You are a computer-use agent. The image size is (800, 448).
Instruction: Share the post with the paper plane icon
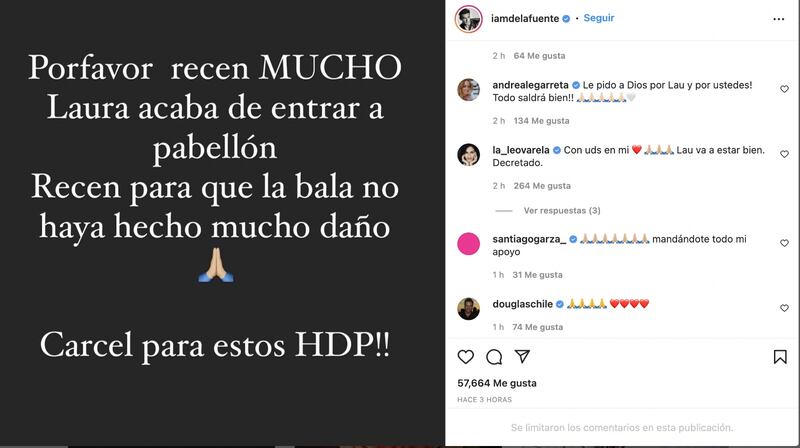[522, 356]
